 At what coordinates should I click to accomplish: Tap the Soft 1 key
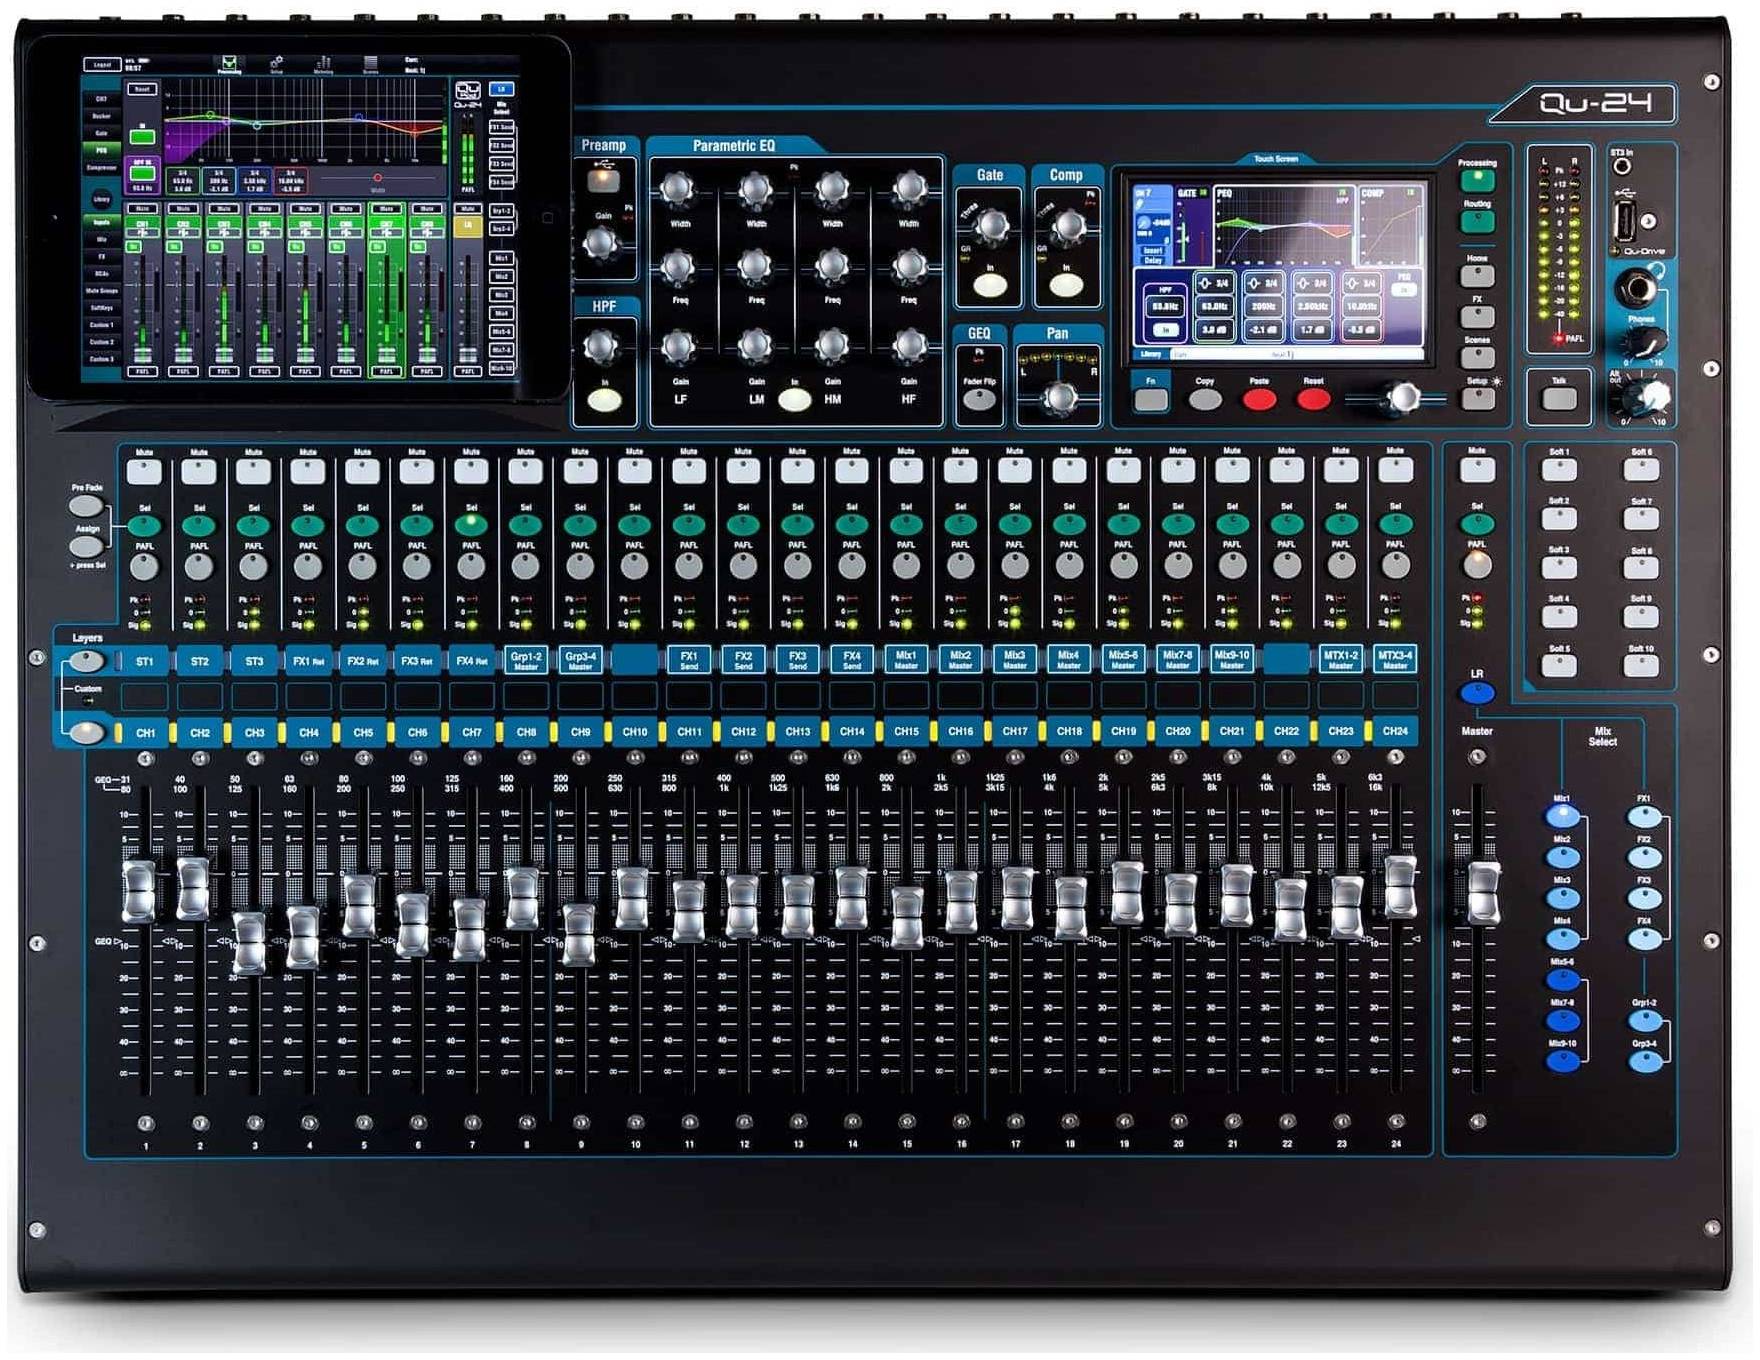(x=1559, y=470)
